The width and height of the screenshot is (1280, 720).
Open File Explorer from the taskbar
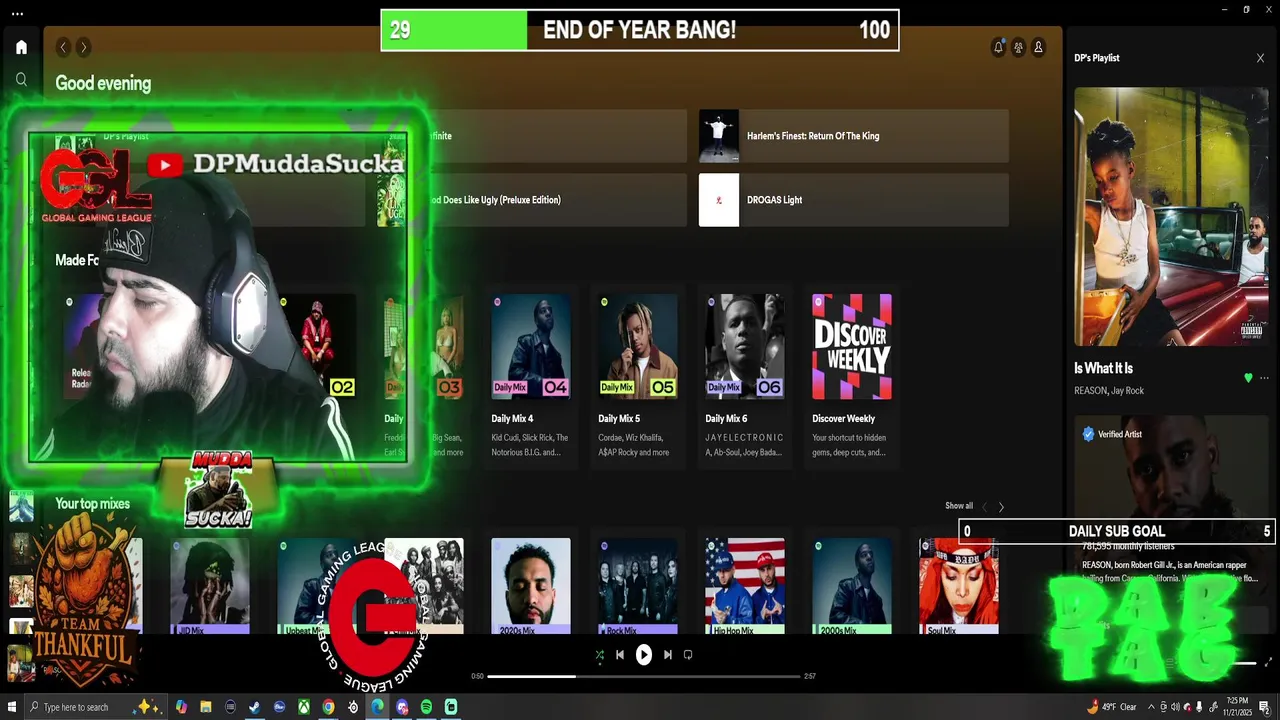pos(205,707)
